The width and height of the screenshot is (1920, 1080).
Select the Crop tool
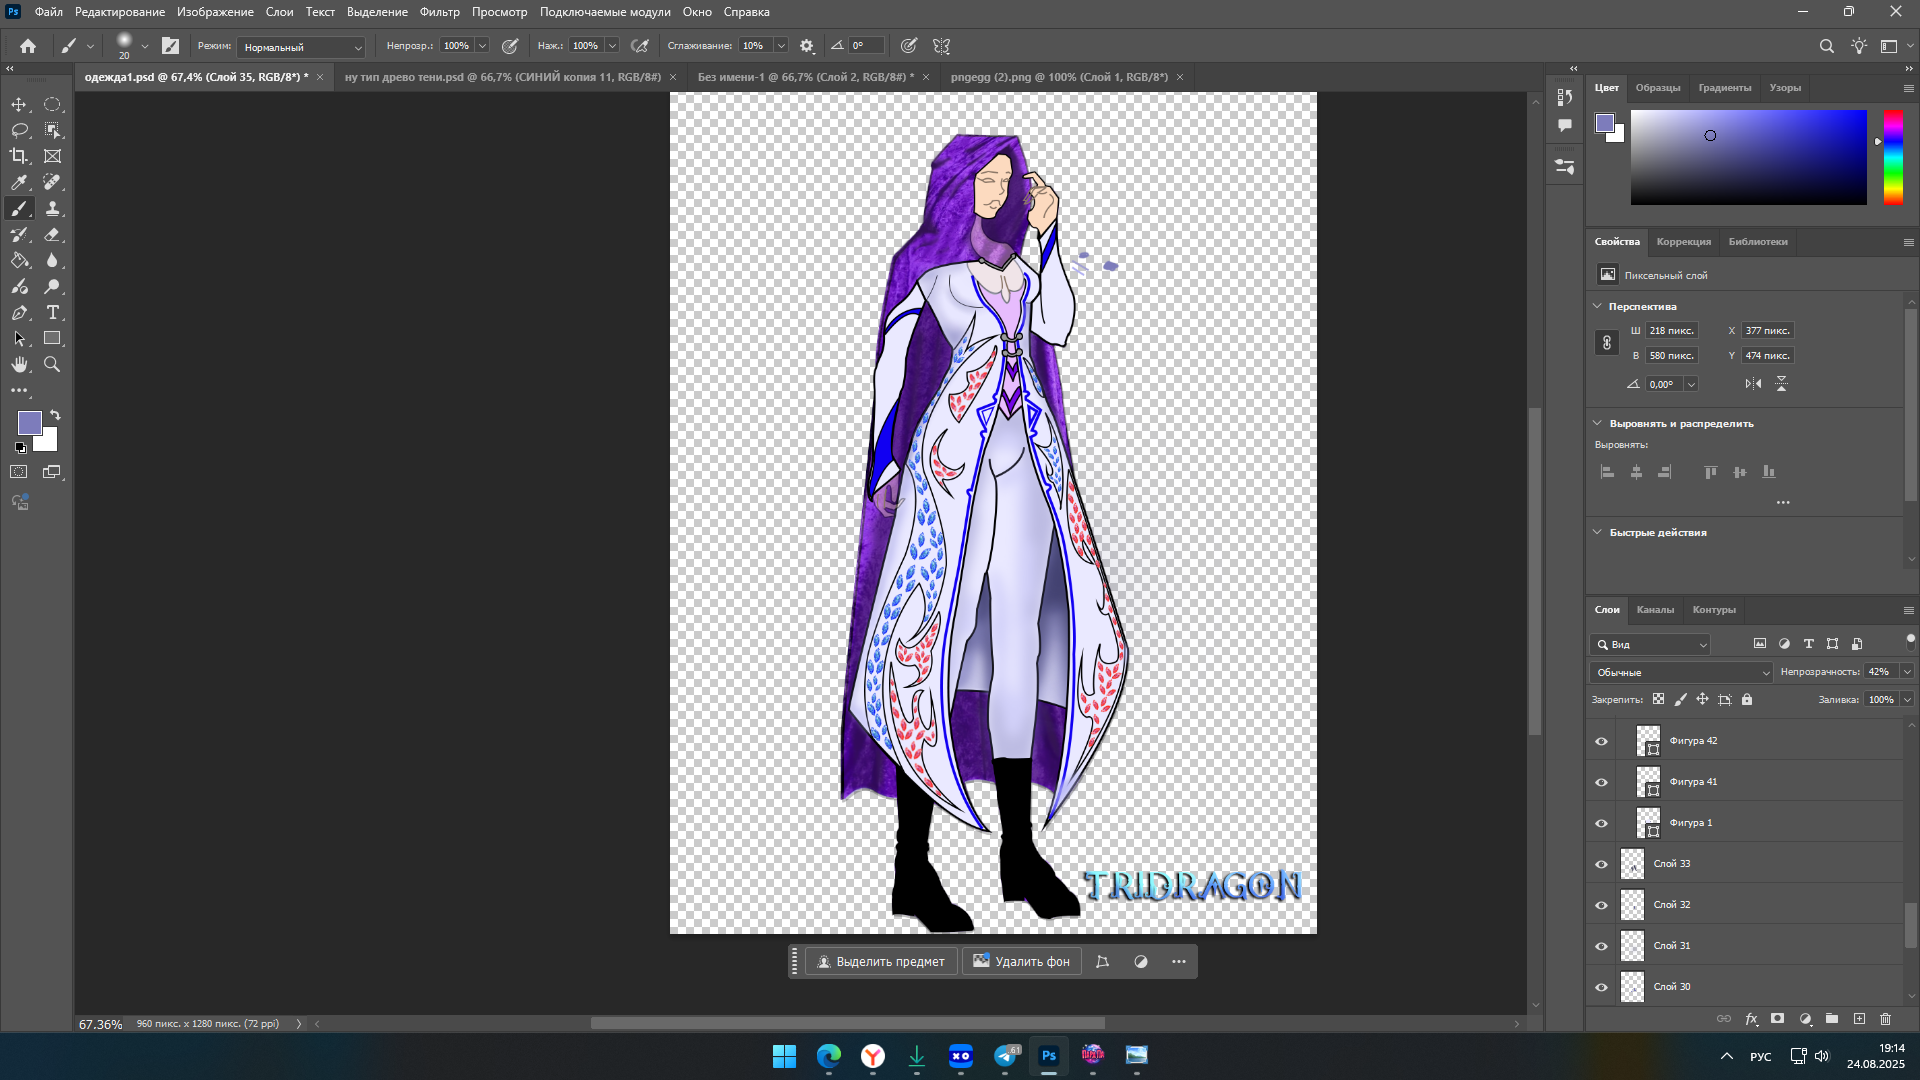tap(19, 156)
